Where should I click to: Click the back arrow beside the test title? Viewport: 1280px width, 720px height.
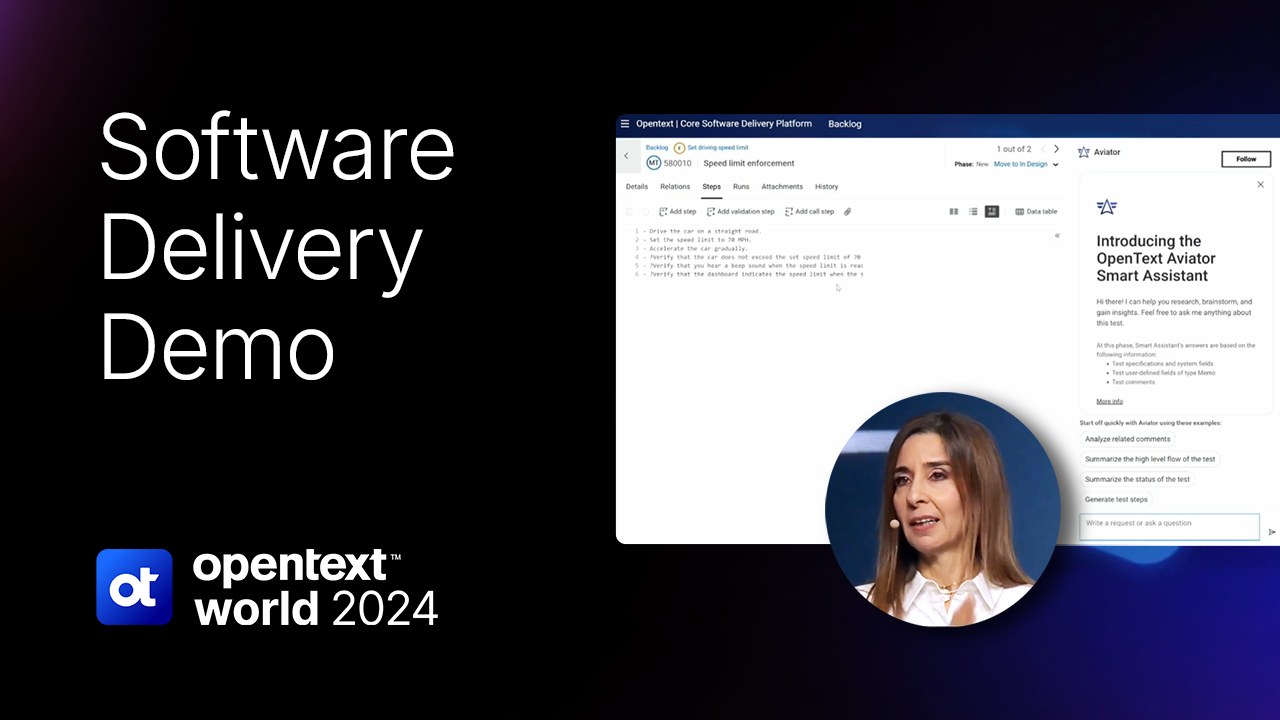626,156
